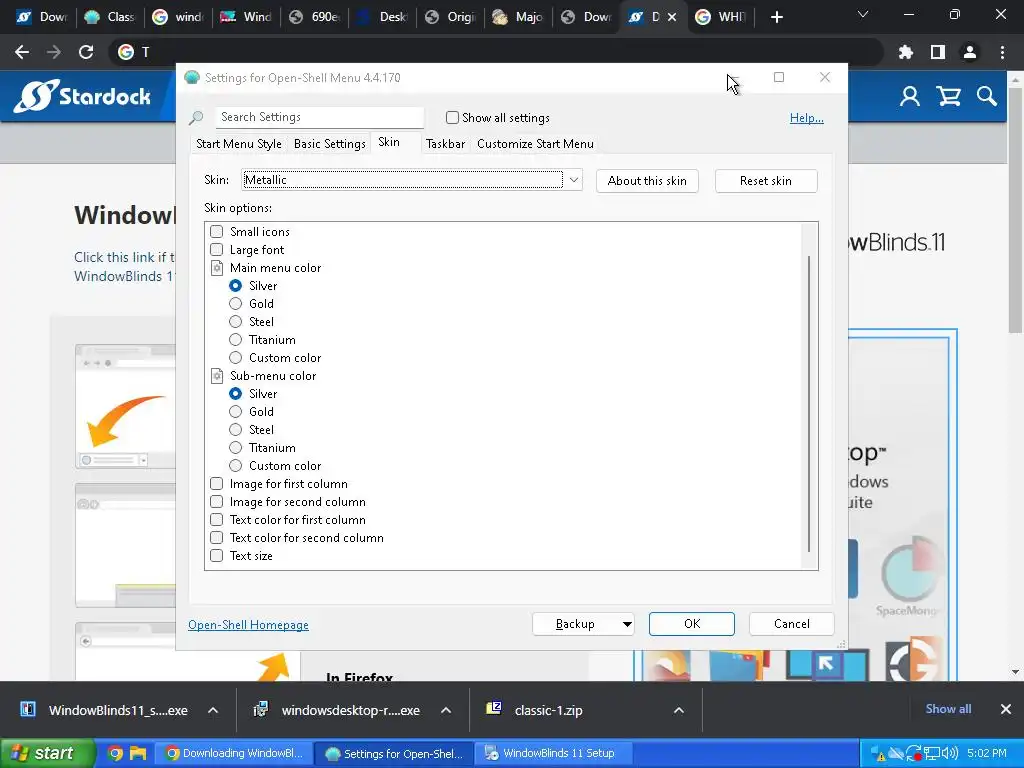Click the WindowBlinds11 exe download icon
Viewport: 1024px width, 768px height.
[28, 709]
